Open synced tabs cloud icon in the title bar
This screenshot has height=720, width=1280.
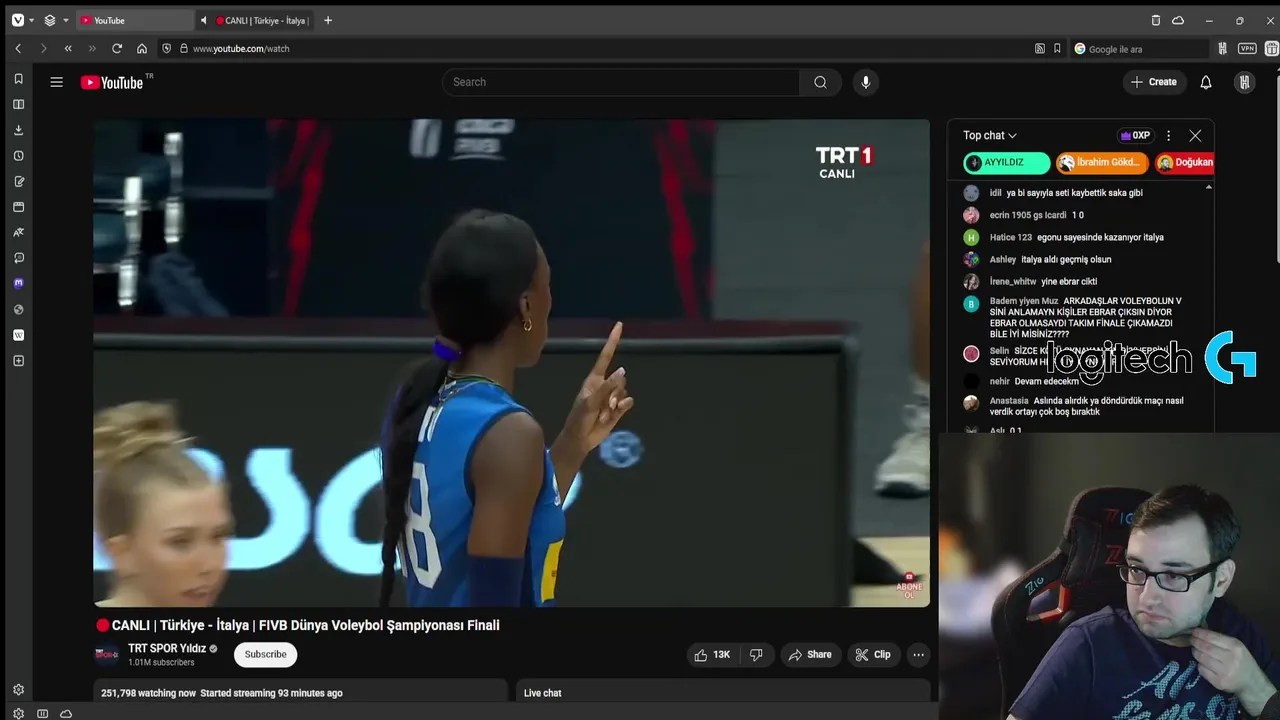click(1178, 20)
